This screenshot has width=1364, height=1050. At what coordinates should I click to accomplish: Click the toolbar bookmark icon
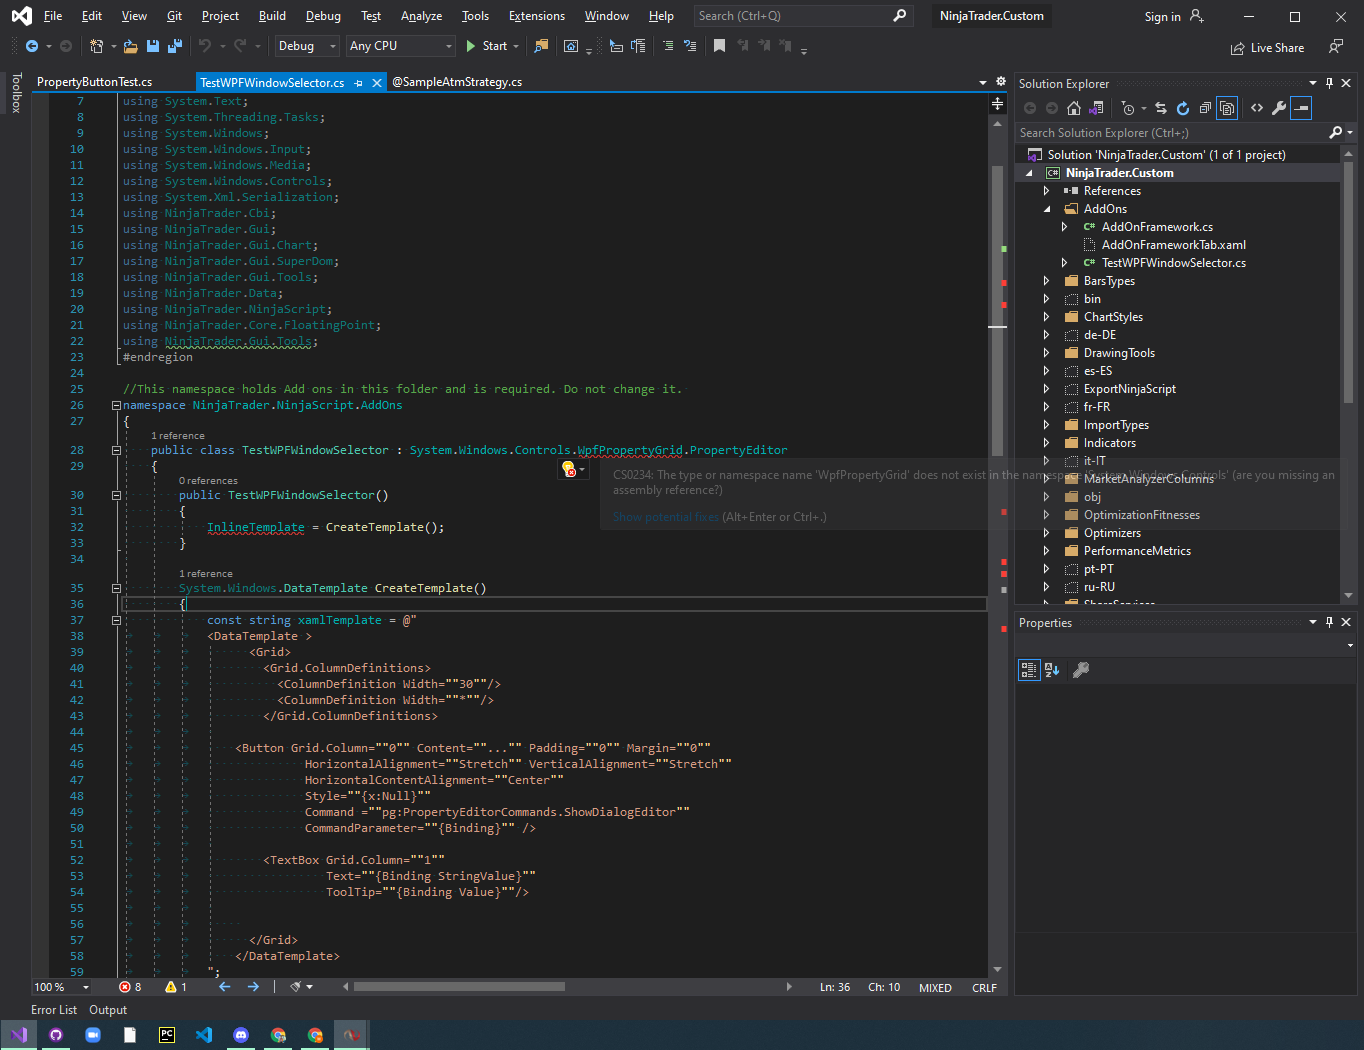pyautogui.click(x=719, y=46)
